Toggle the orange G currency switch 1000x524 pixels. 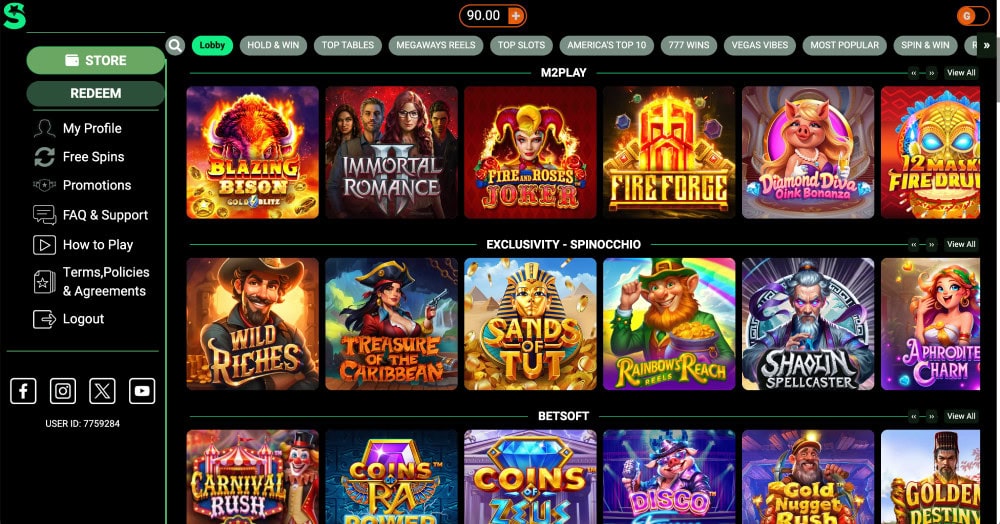[x=973, y=16]
